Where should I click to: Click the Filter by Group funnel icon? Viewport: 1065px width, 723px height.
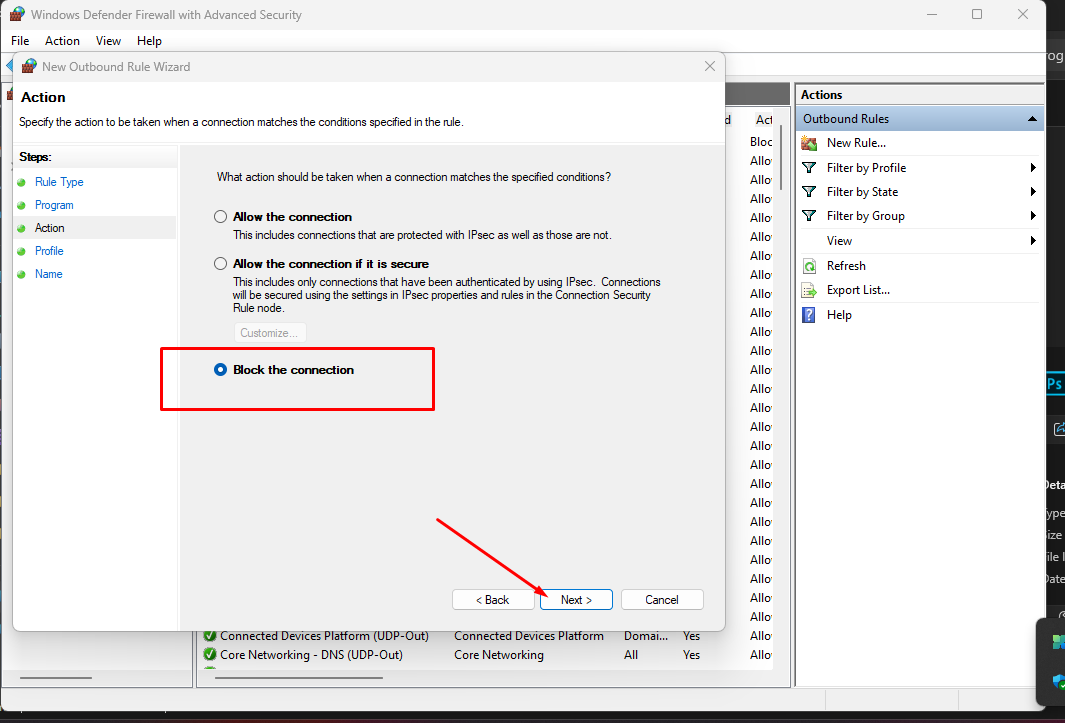point(809,216)
